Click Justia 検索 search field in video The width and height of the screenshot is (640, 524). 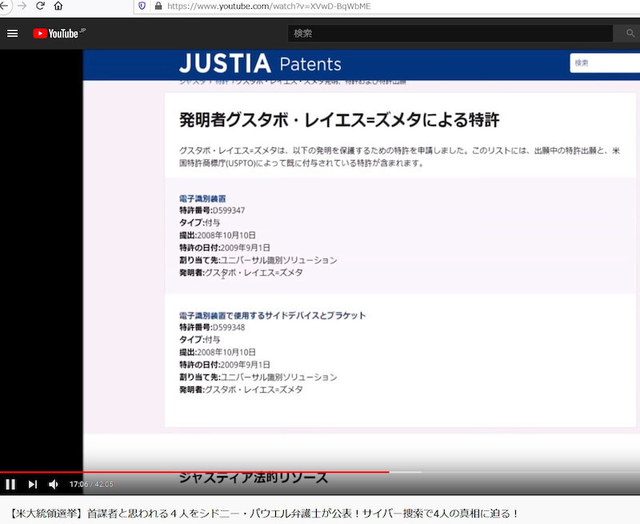(x=604, y=63)
